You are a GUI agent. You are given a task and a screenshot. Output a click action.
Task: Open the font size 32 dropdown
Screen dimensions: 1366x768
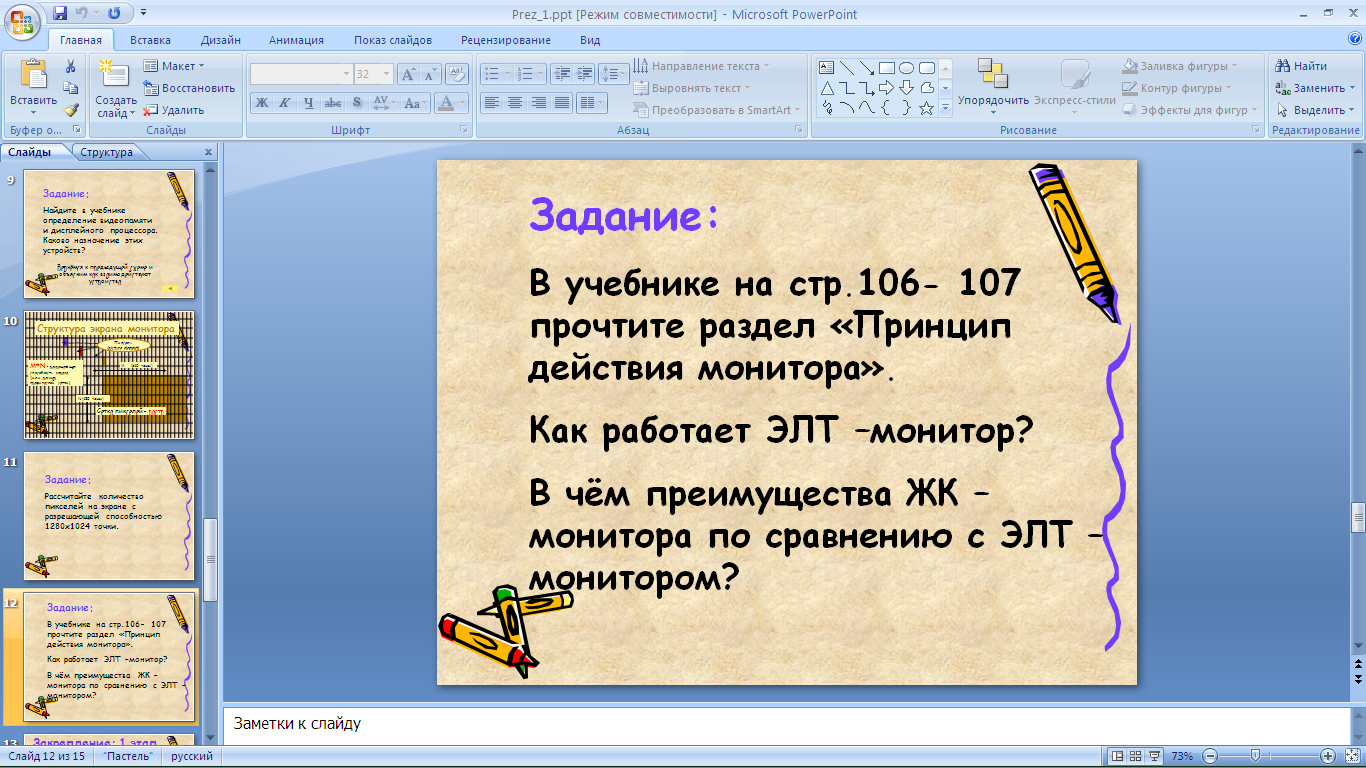click(x=386, y=74)
